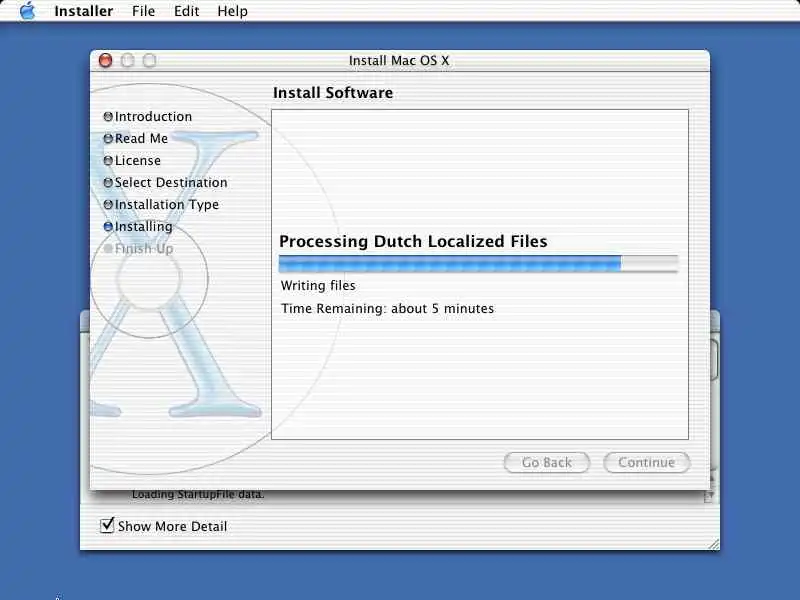Click the Installing step bullet
Image resolution: width=800 pixels, height=600 pixels.
pyautogui.click(x=108, y=227)
